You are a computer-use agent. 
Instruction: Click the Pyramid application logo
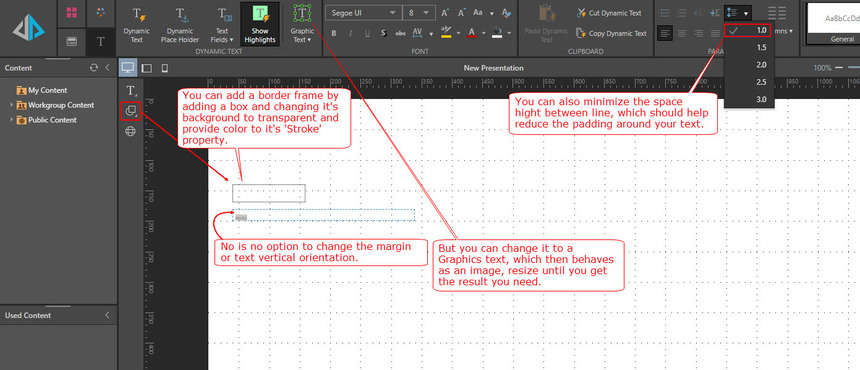29,28
